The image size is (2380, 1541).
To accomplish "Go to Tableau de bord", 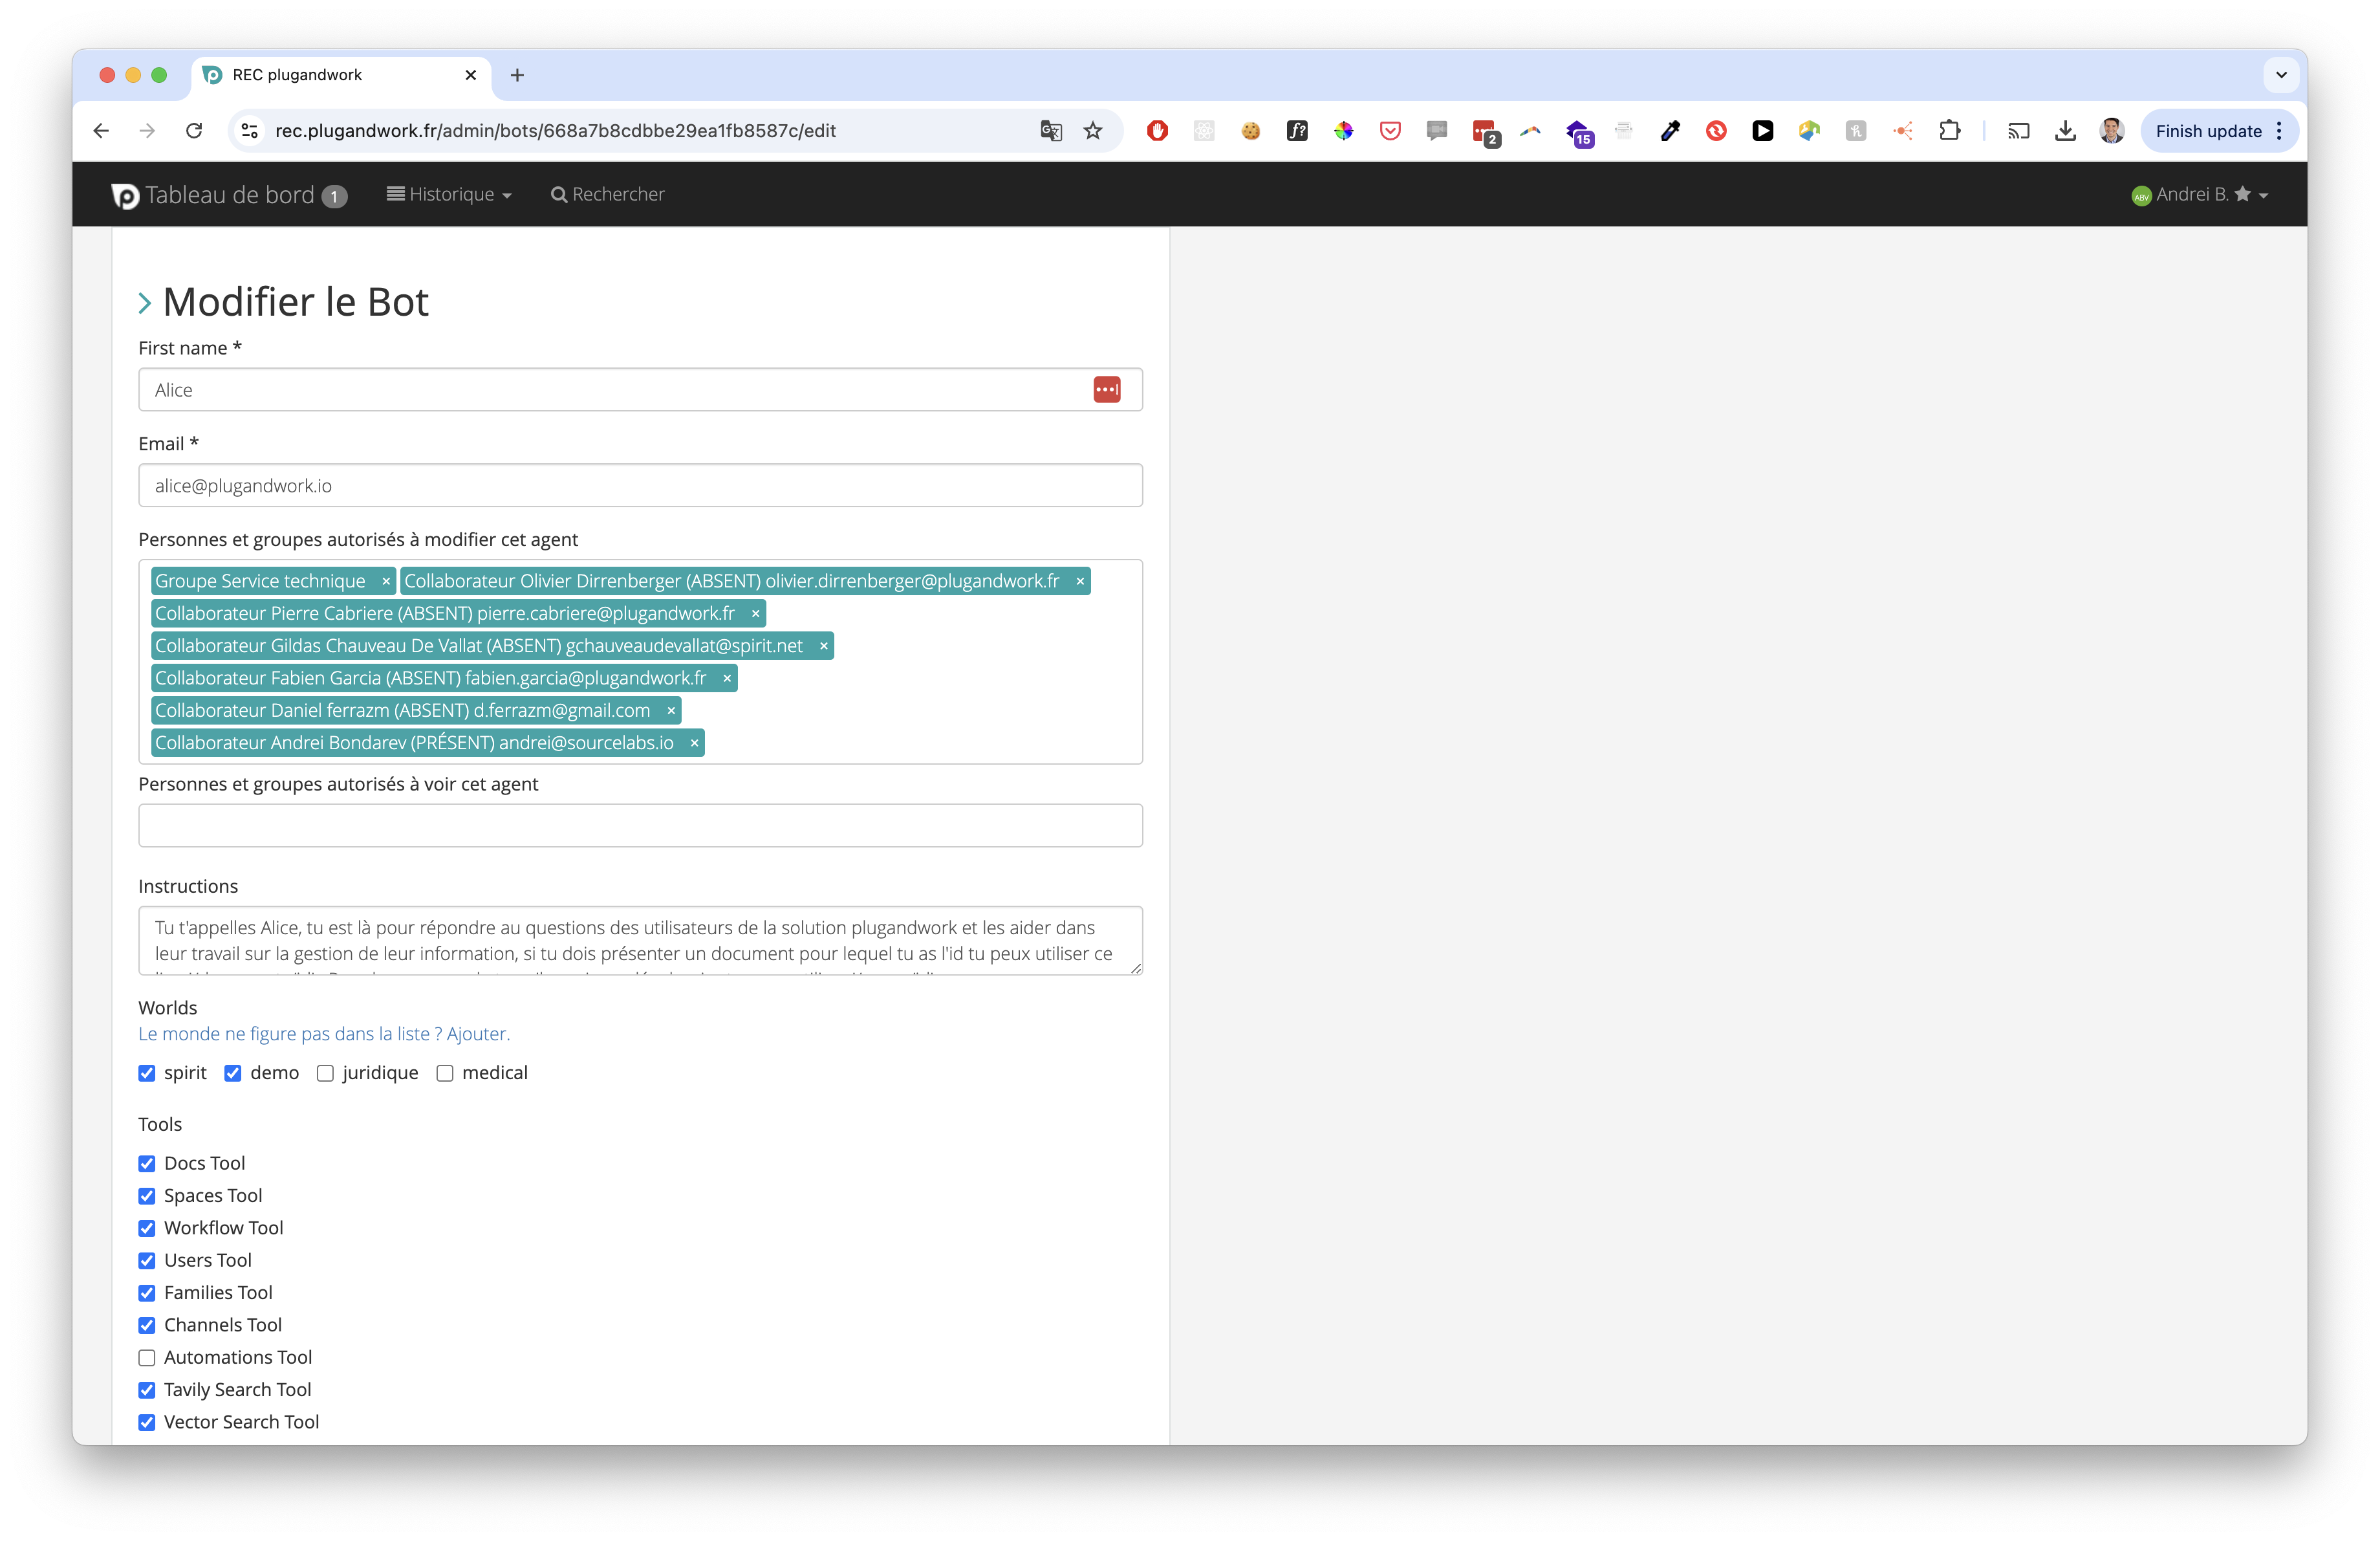I will (x=230, y=195).
